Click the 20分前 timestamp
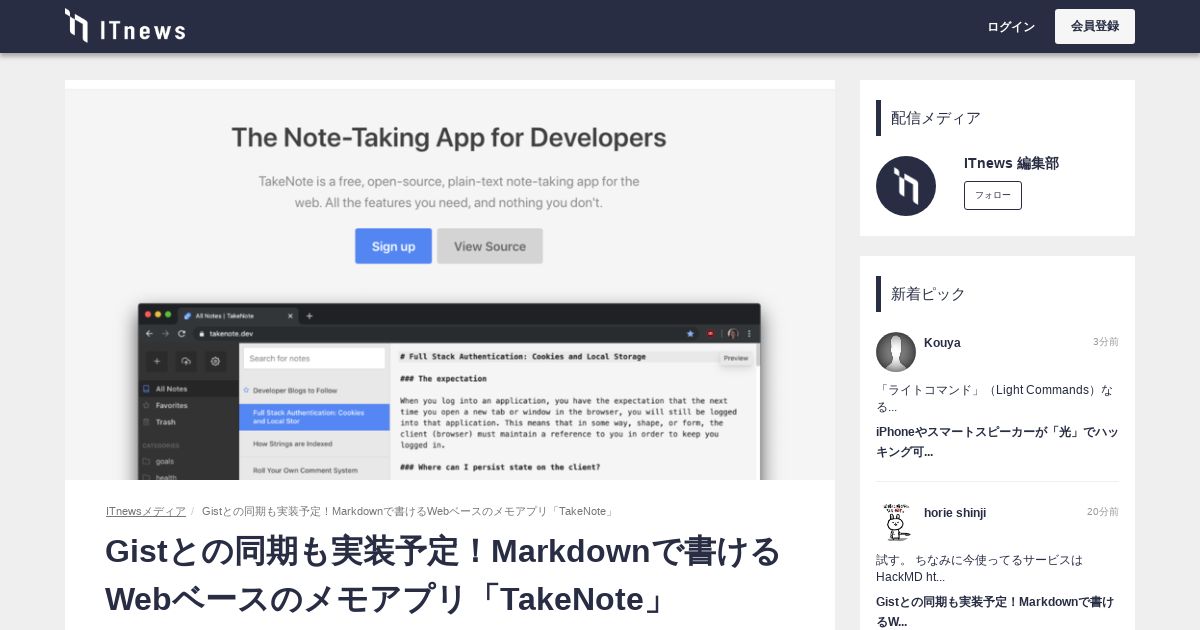Screen dimensions: 1200x630 (1103, 512)
